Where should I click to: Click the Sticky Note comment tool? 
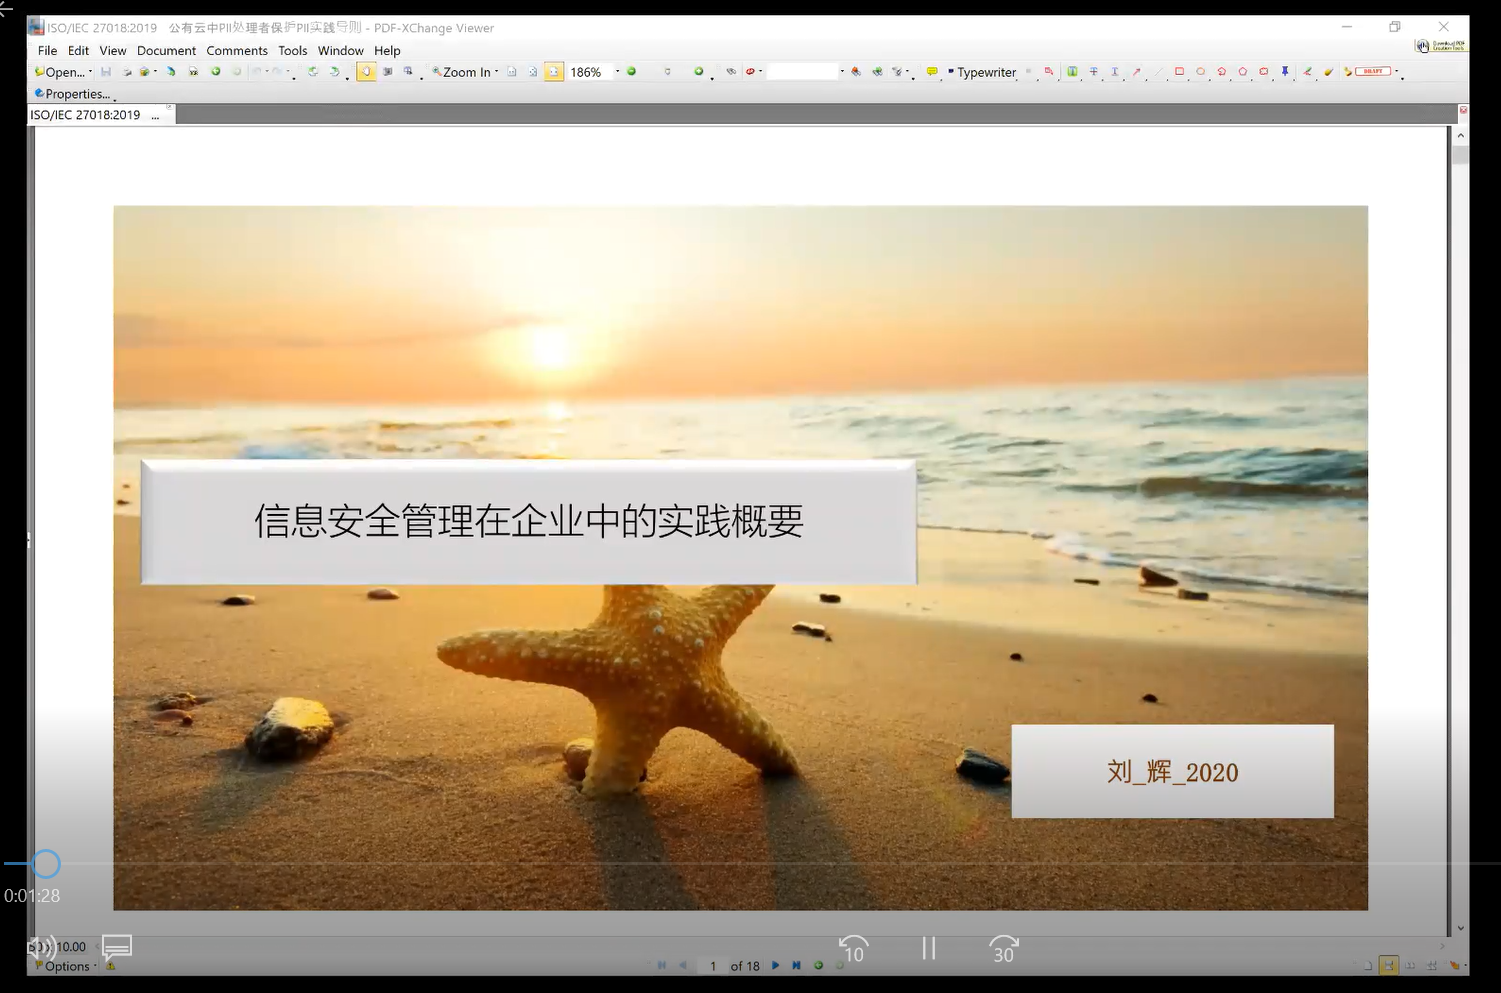point(932,72)
